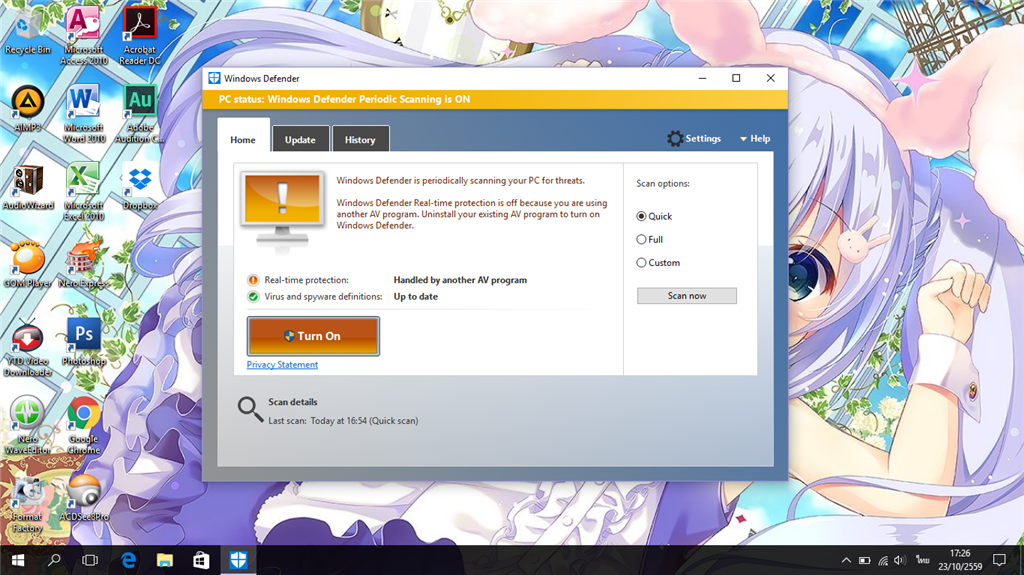Click the Scan now button
This screenshot has width=1024, height=575.
click(x=686, y=296)
